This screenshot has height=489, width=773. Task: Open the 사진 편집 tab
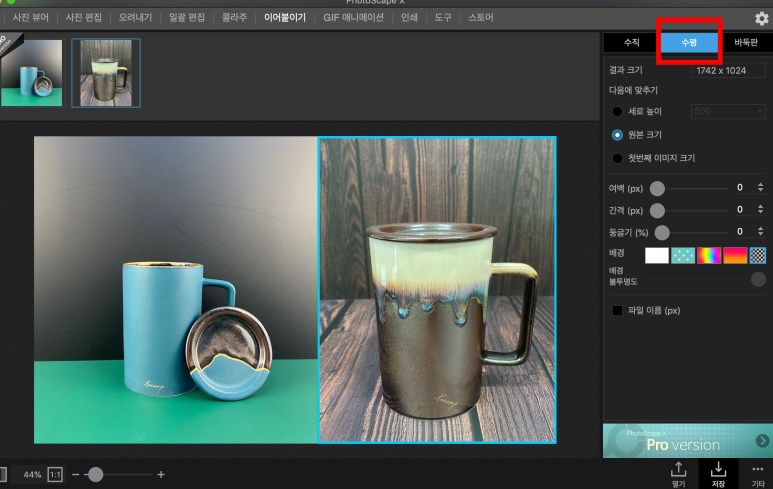pyautogui.click(x=83, y=18)
